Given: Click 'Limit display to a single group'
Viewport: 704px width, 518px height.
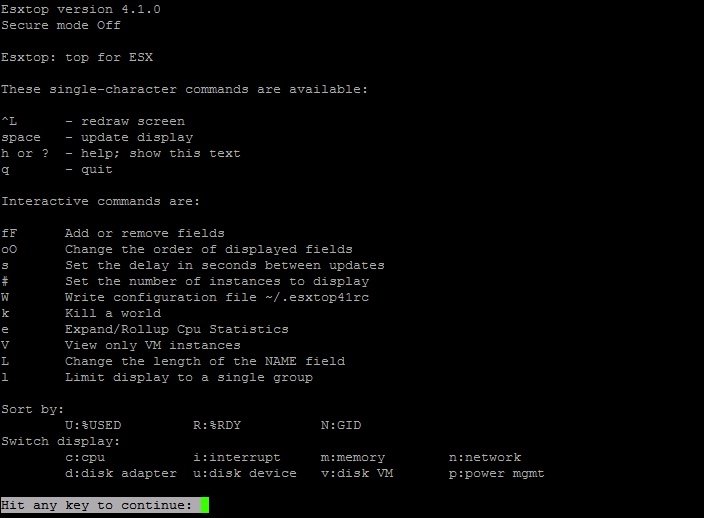Looking at the screenshot, I should [189, 378].
